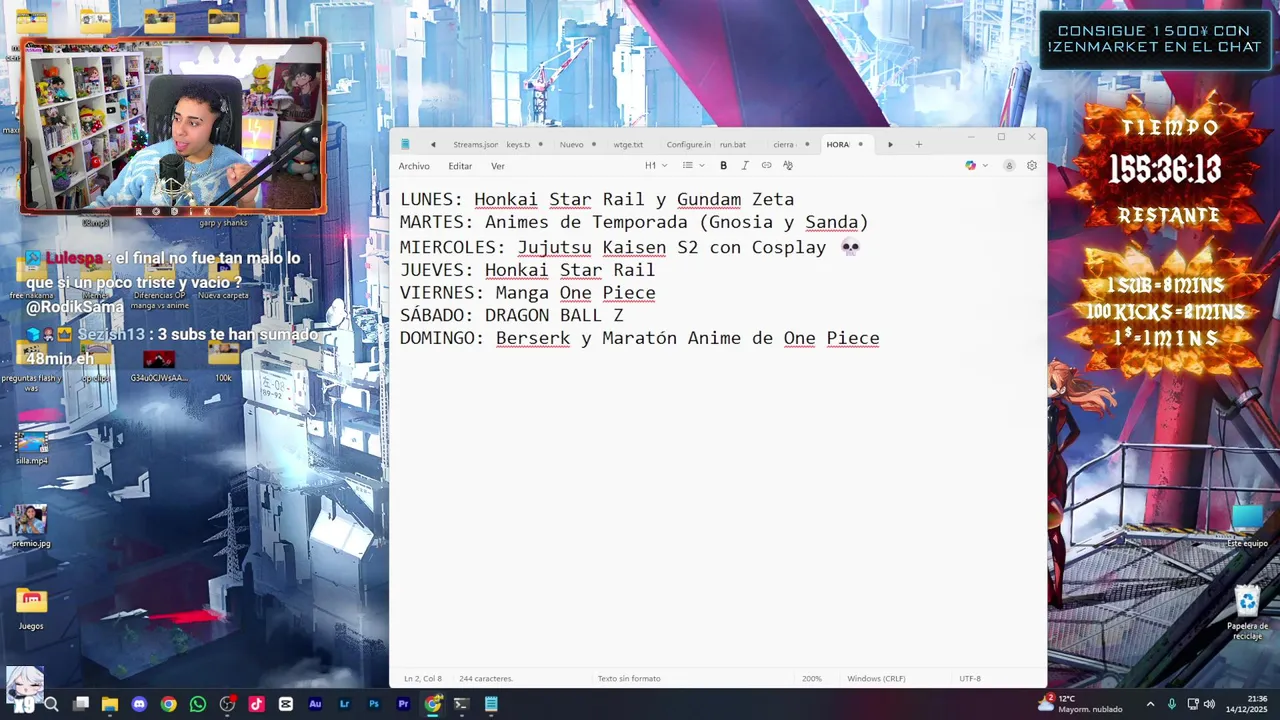The height and width of the screenshot is (720, 1280).
Task: Click the 244 caracteres count
Action: click(486, 678)
